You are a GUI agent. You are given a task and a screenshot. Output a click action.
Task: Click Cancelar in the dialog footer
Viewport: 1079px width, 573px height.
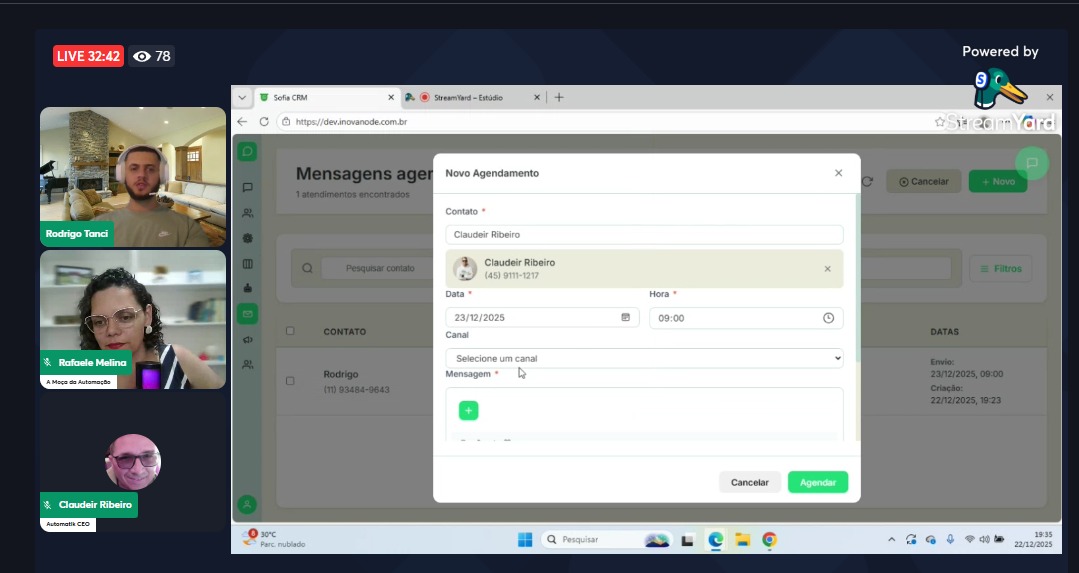pos(749,482)
